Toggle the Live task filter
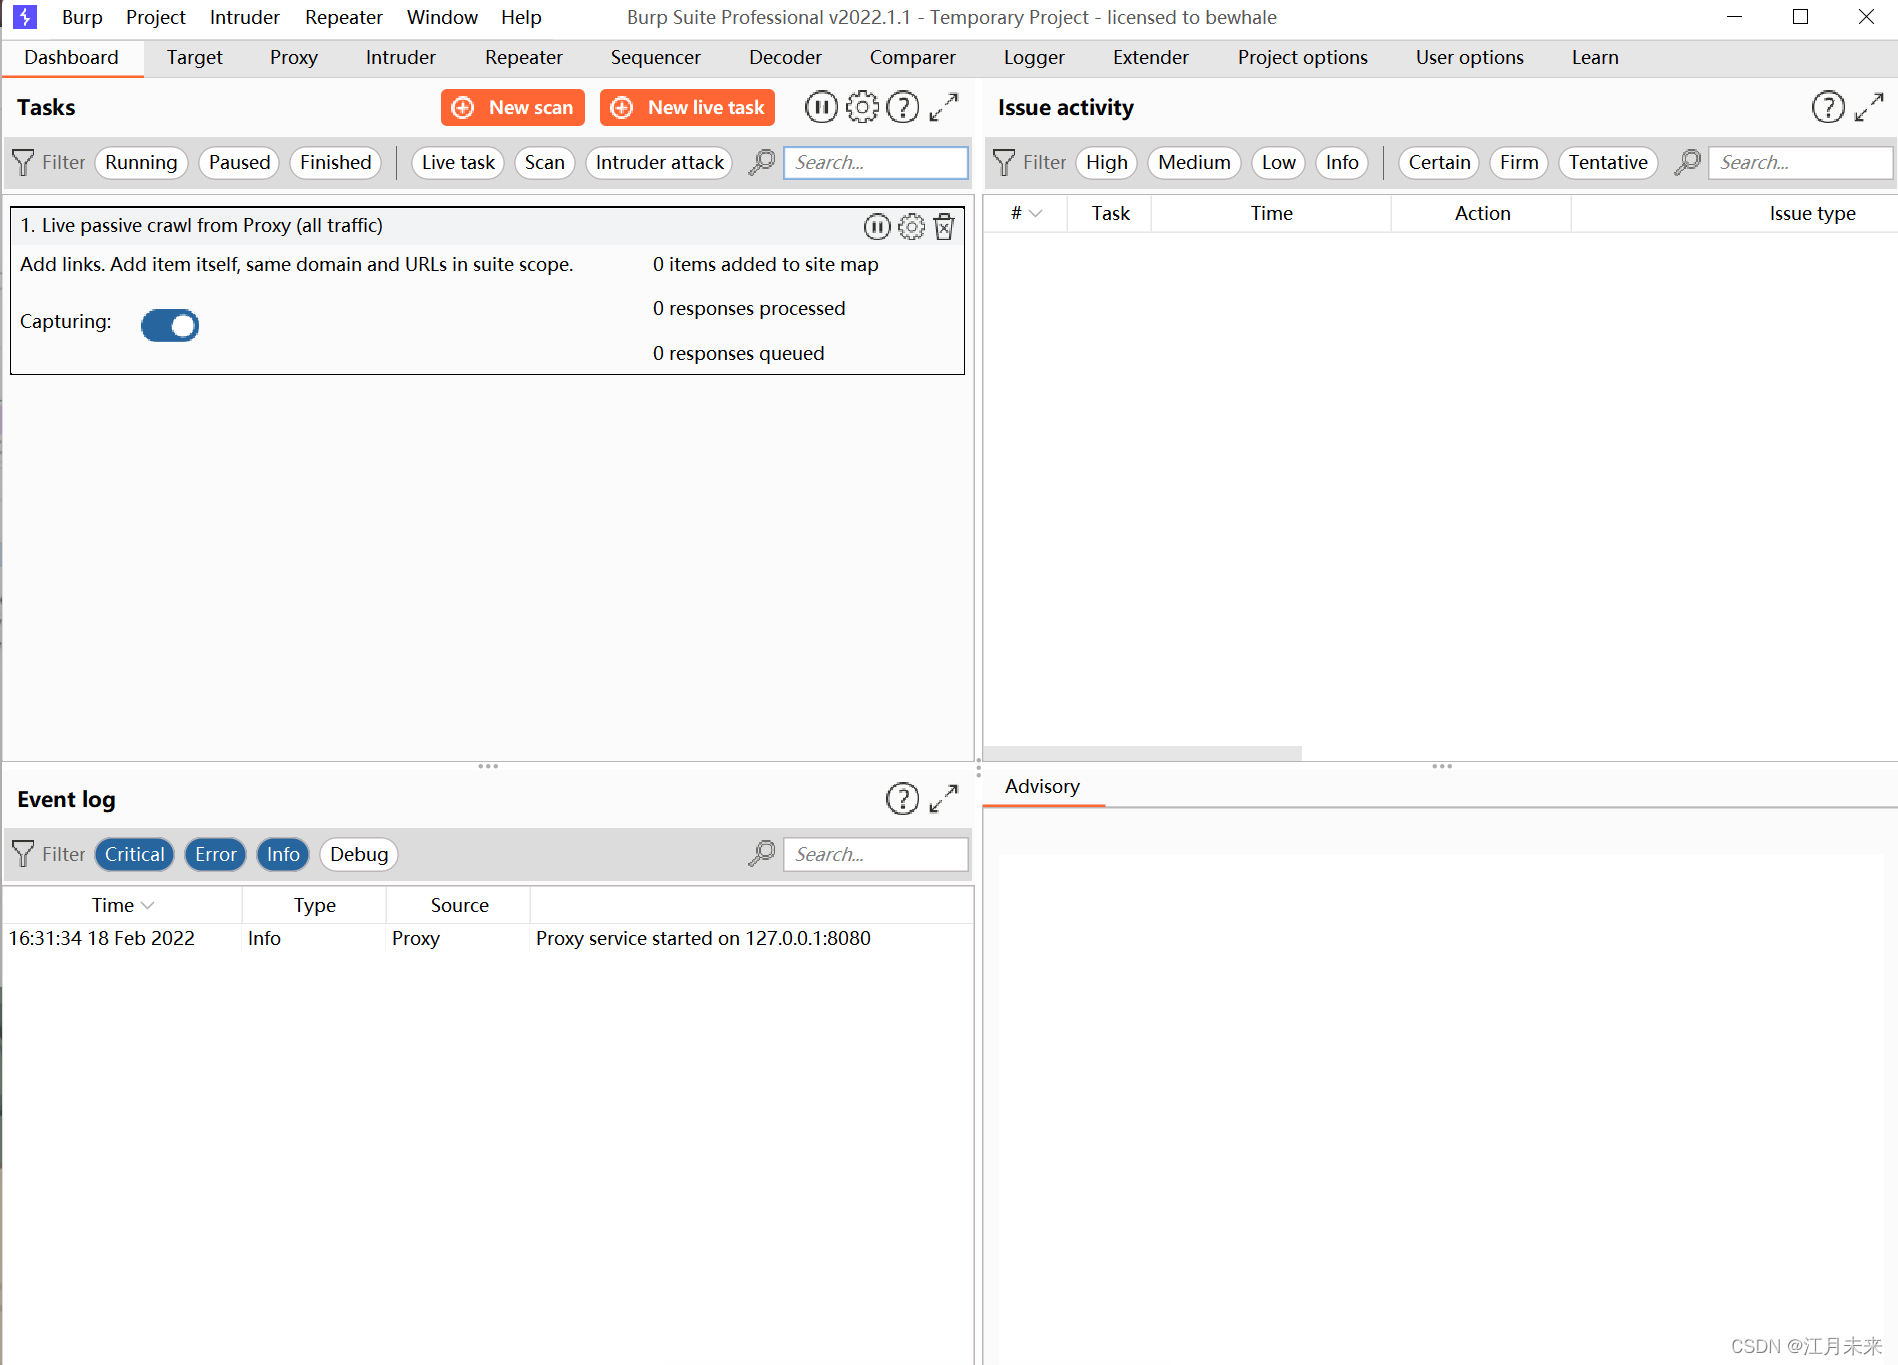Screen dimensions: 1898x1365 click(x=458, y=162)
